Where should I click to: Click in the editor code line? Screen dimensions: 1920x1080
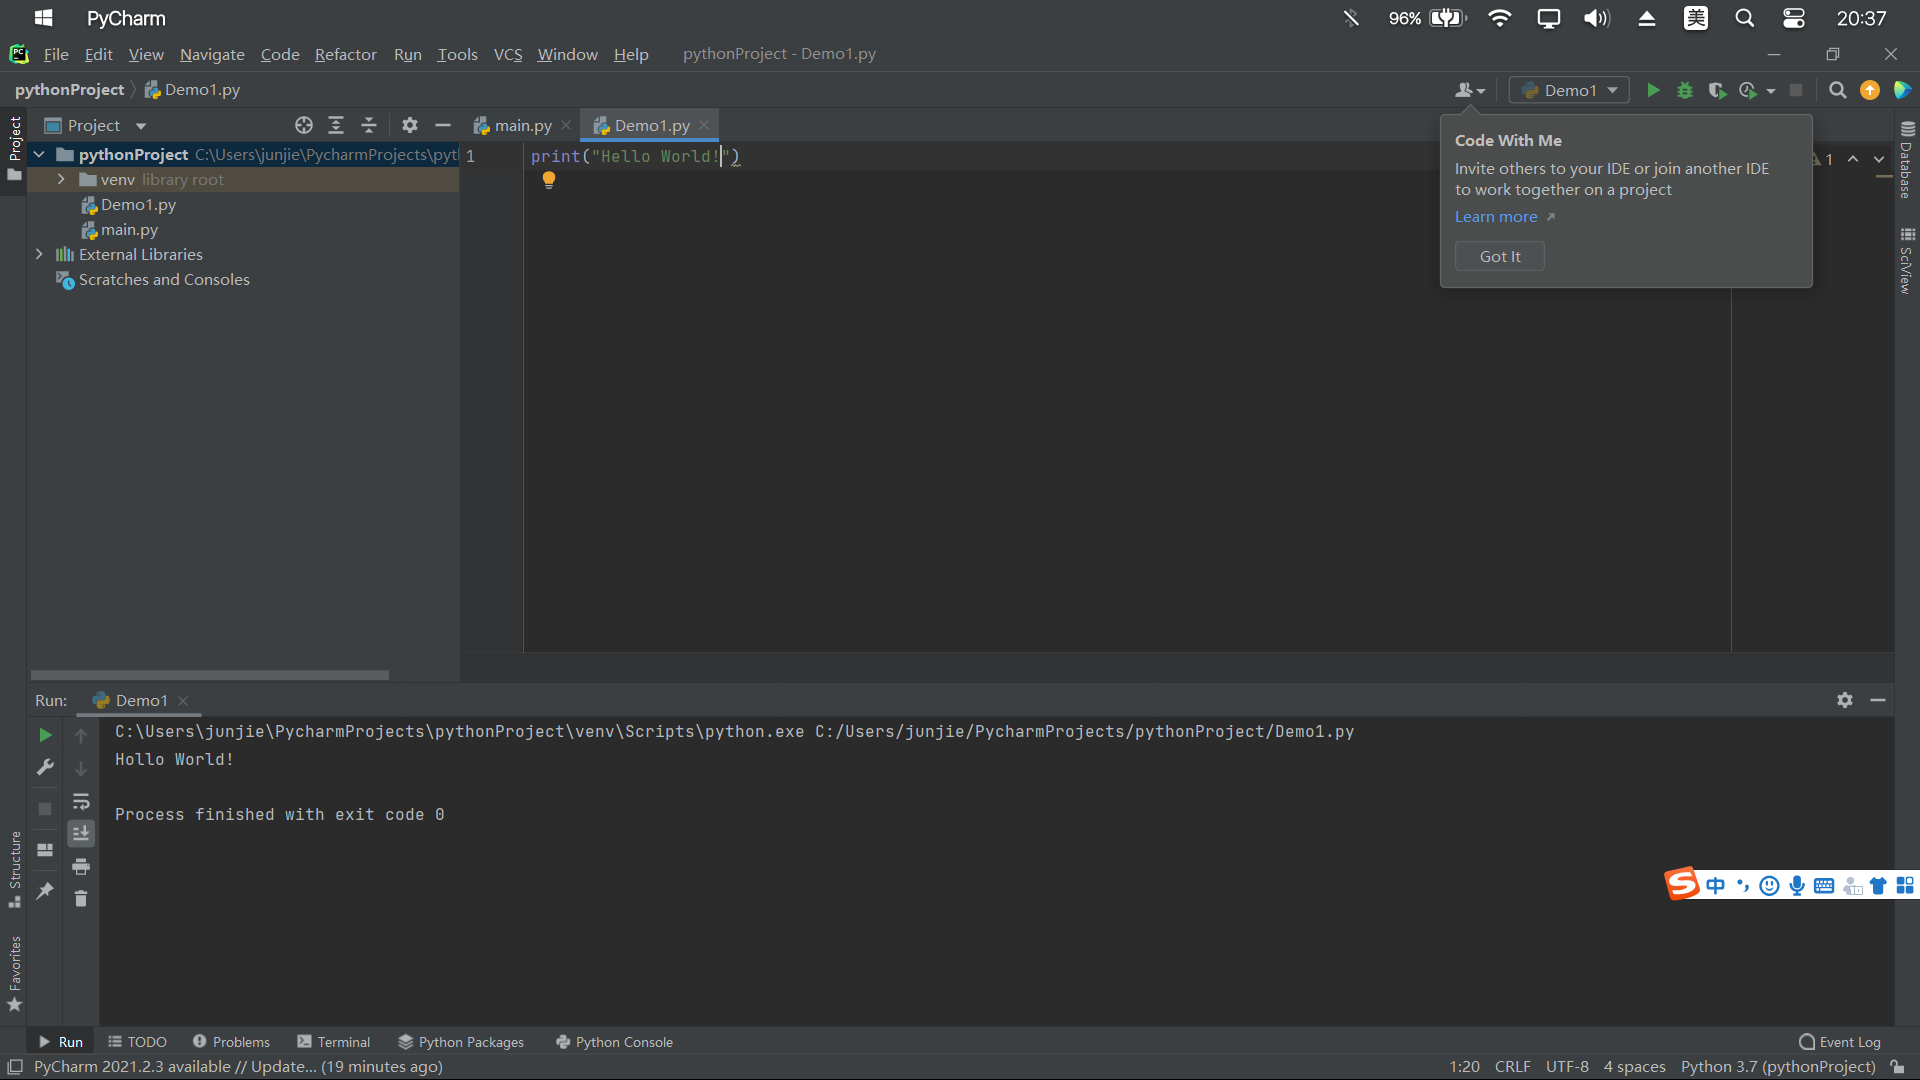(x=635, y=156)
